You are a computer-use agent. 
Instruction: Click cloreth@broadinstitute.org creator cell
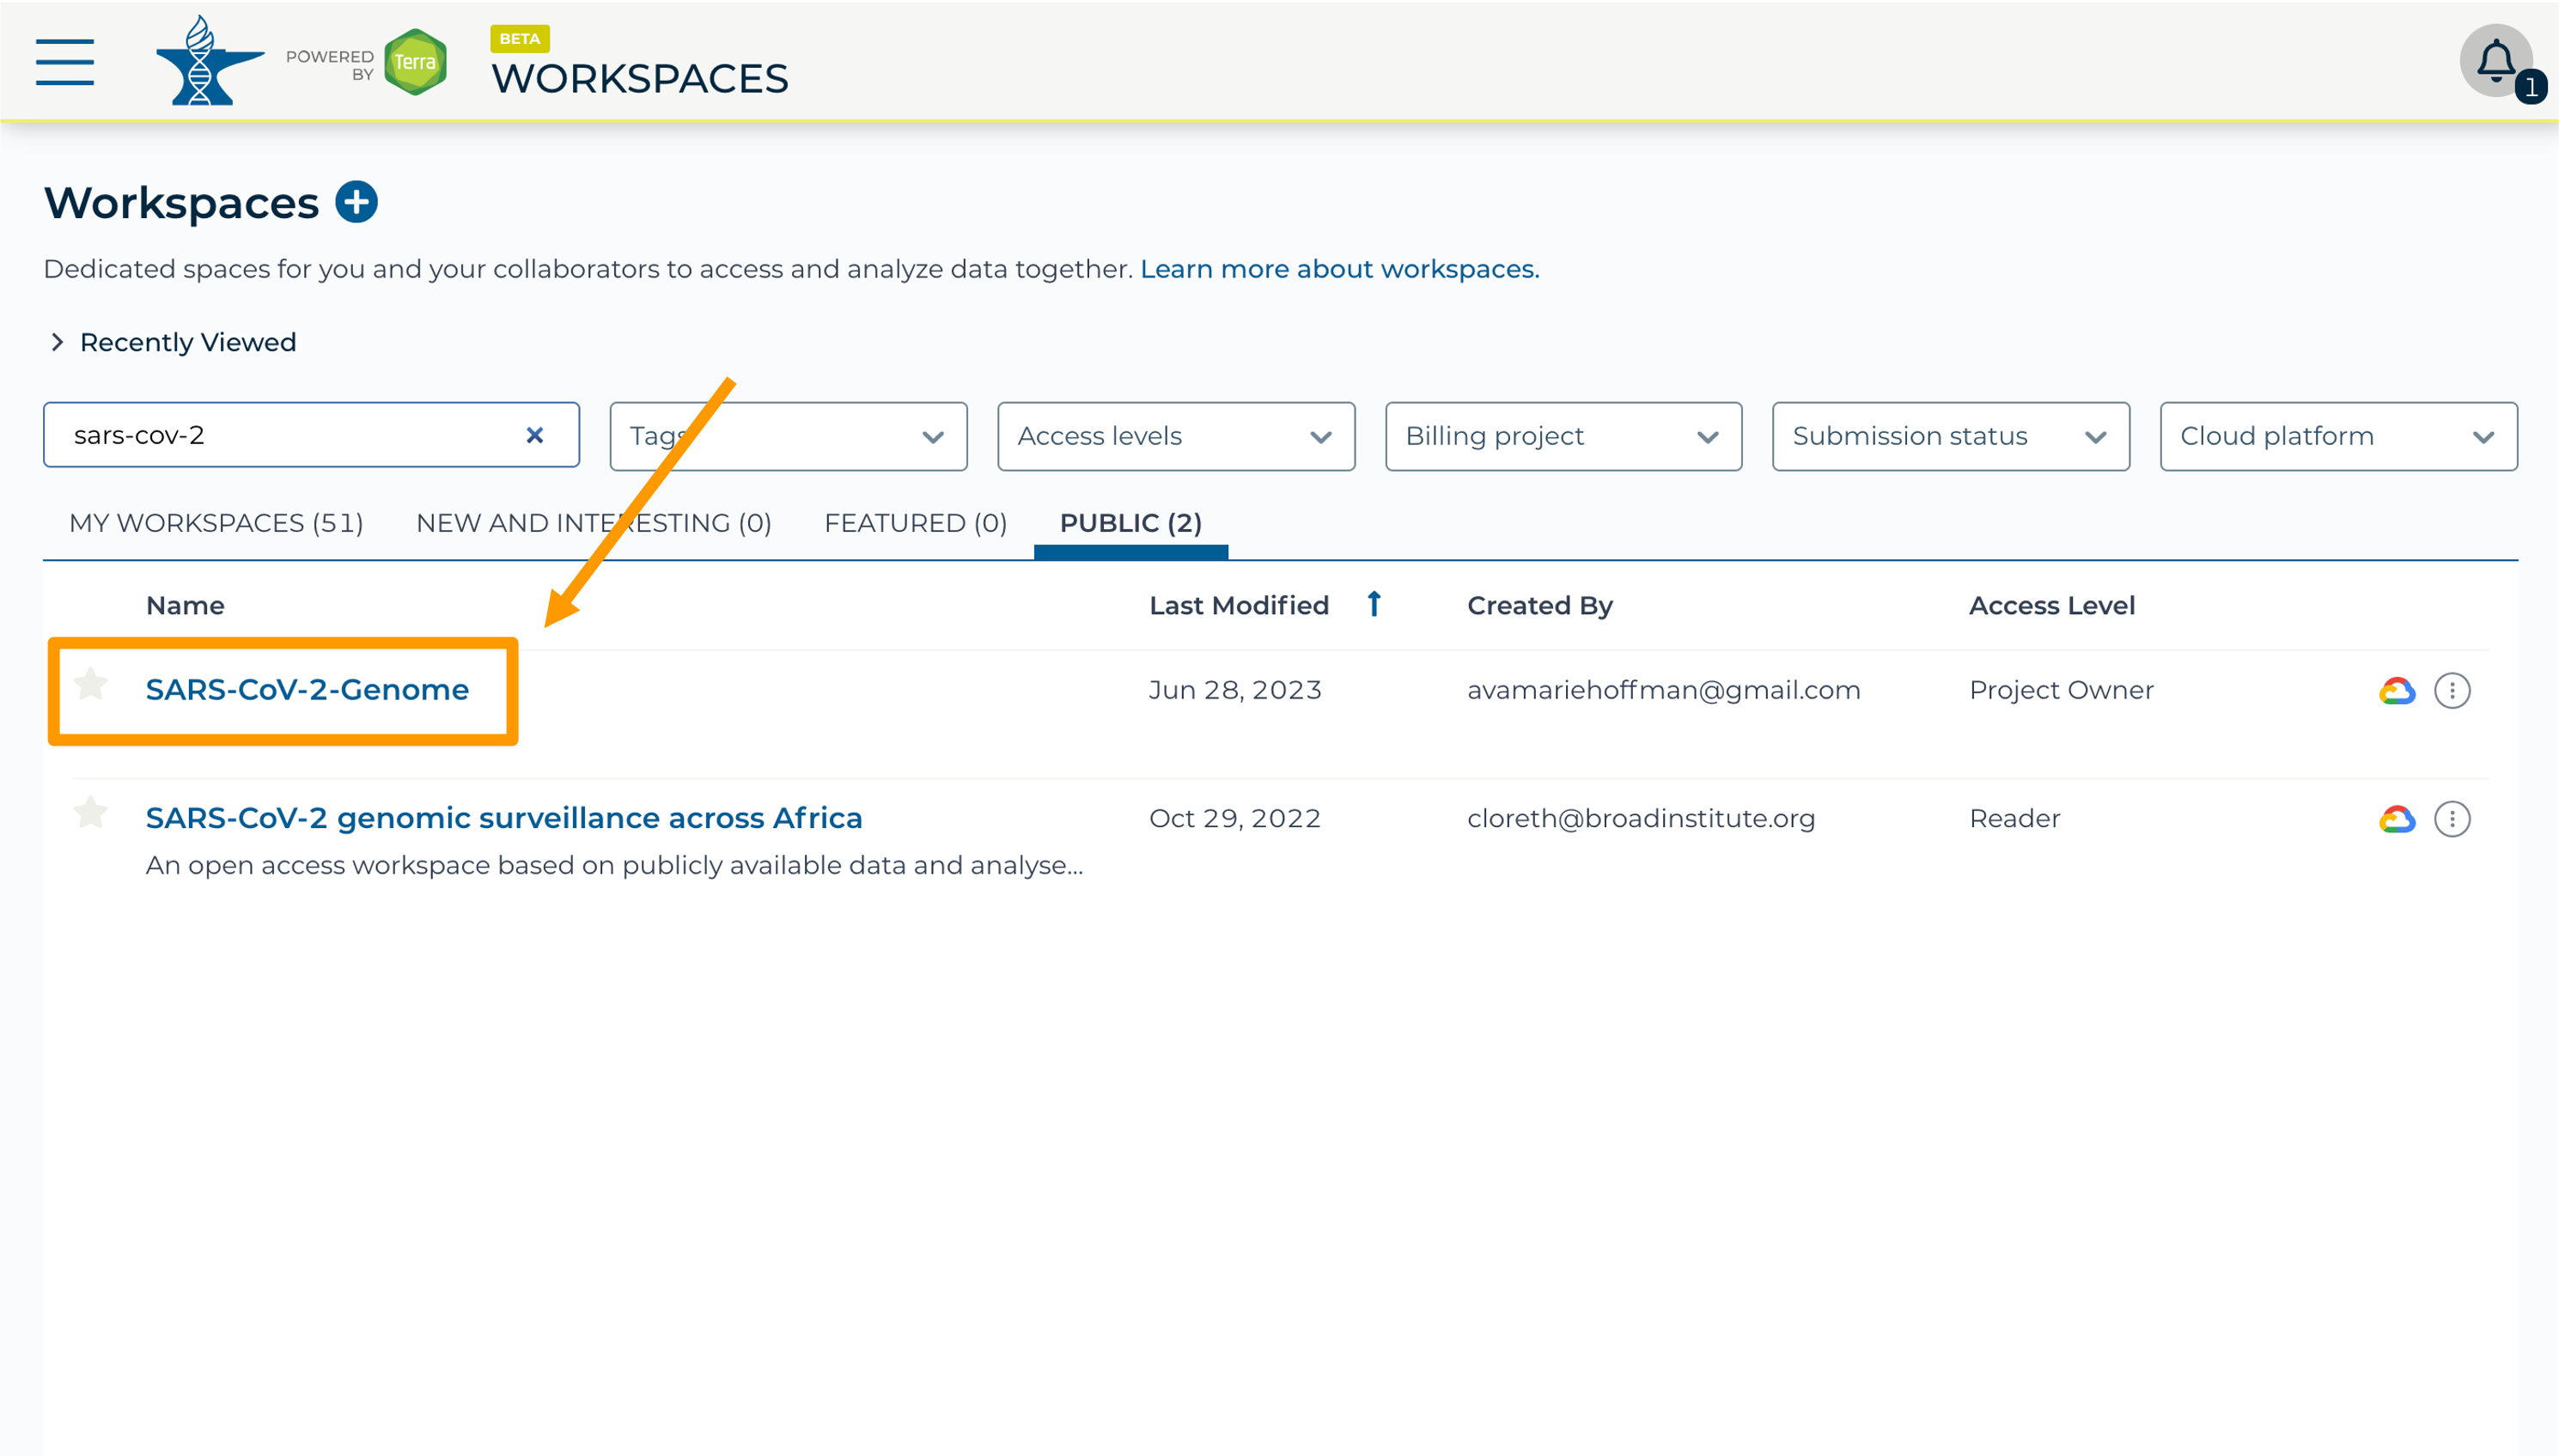1641,818
